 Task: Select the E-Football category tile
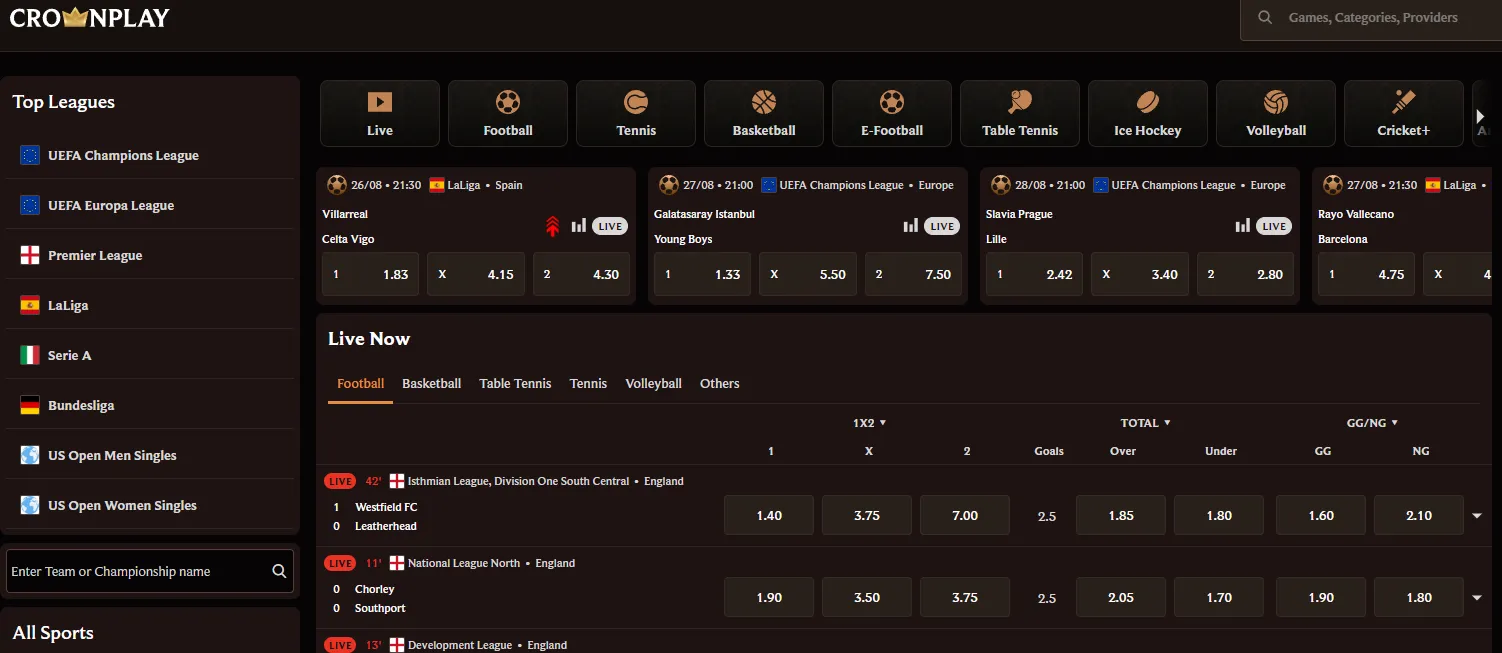(x=892, y=114)
